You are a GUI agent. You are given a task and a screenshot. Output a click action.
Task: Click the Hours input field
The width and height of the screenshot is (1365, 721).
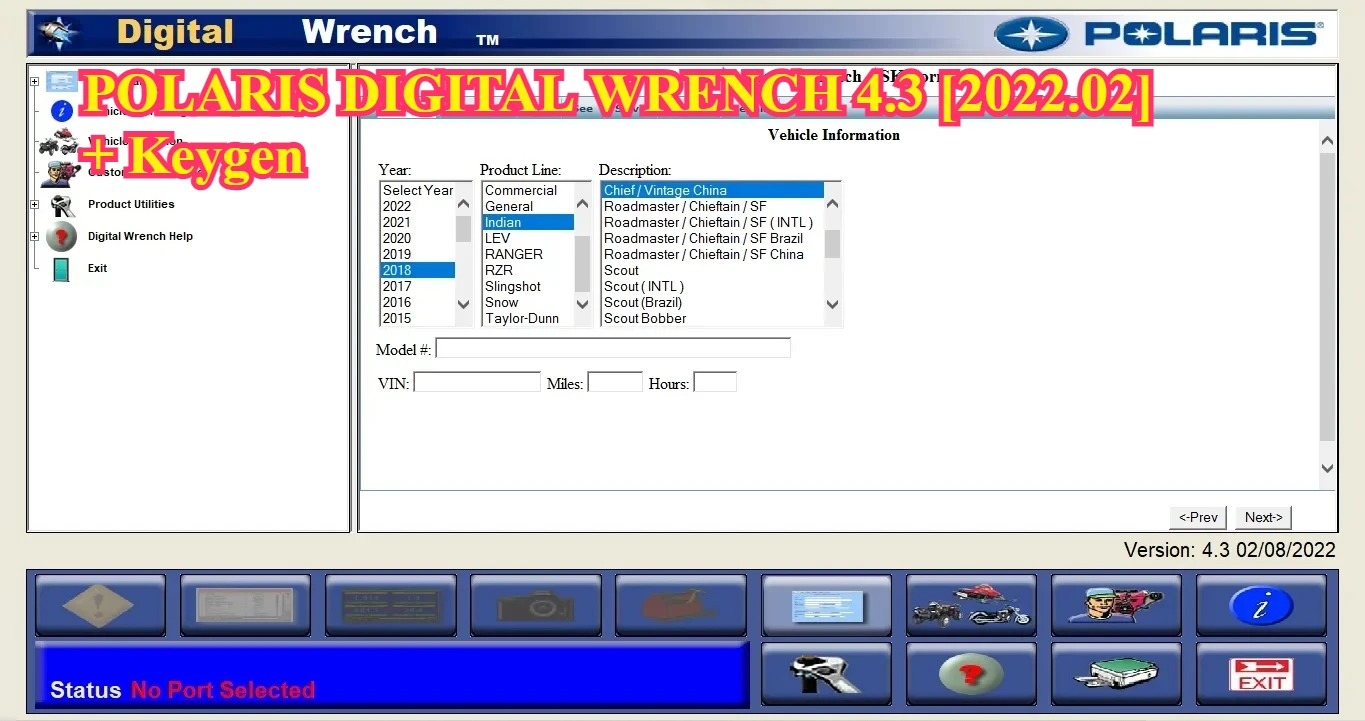(715, 382)
